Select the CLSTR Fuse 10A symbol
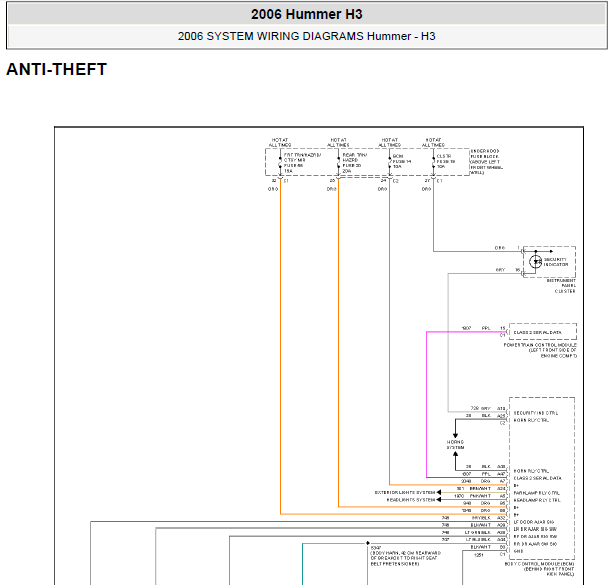 (434, 160)
